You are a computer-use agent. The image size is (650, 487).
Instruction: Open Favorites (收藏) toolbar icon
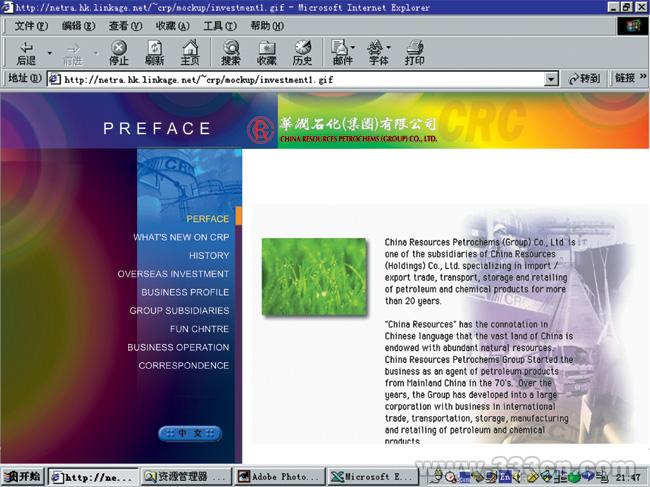pos(267,52)
